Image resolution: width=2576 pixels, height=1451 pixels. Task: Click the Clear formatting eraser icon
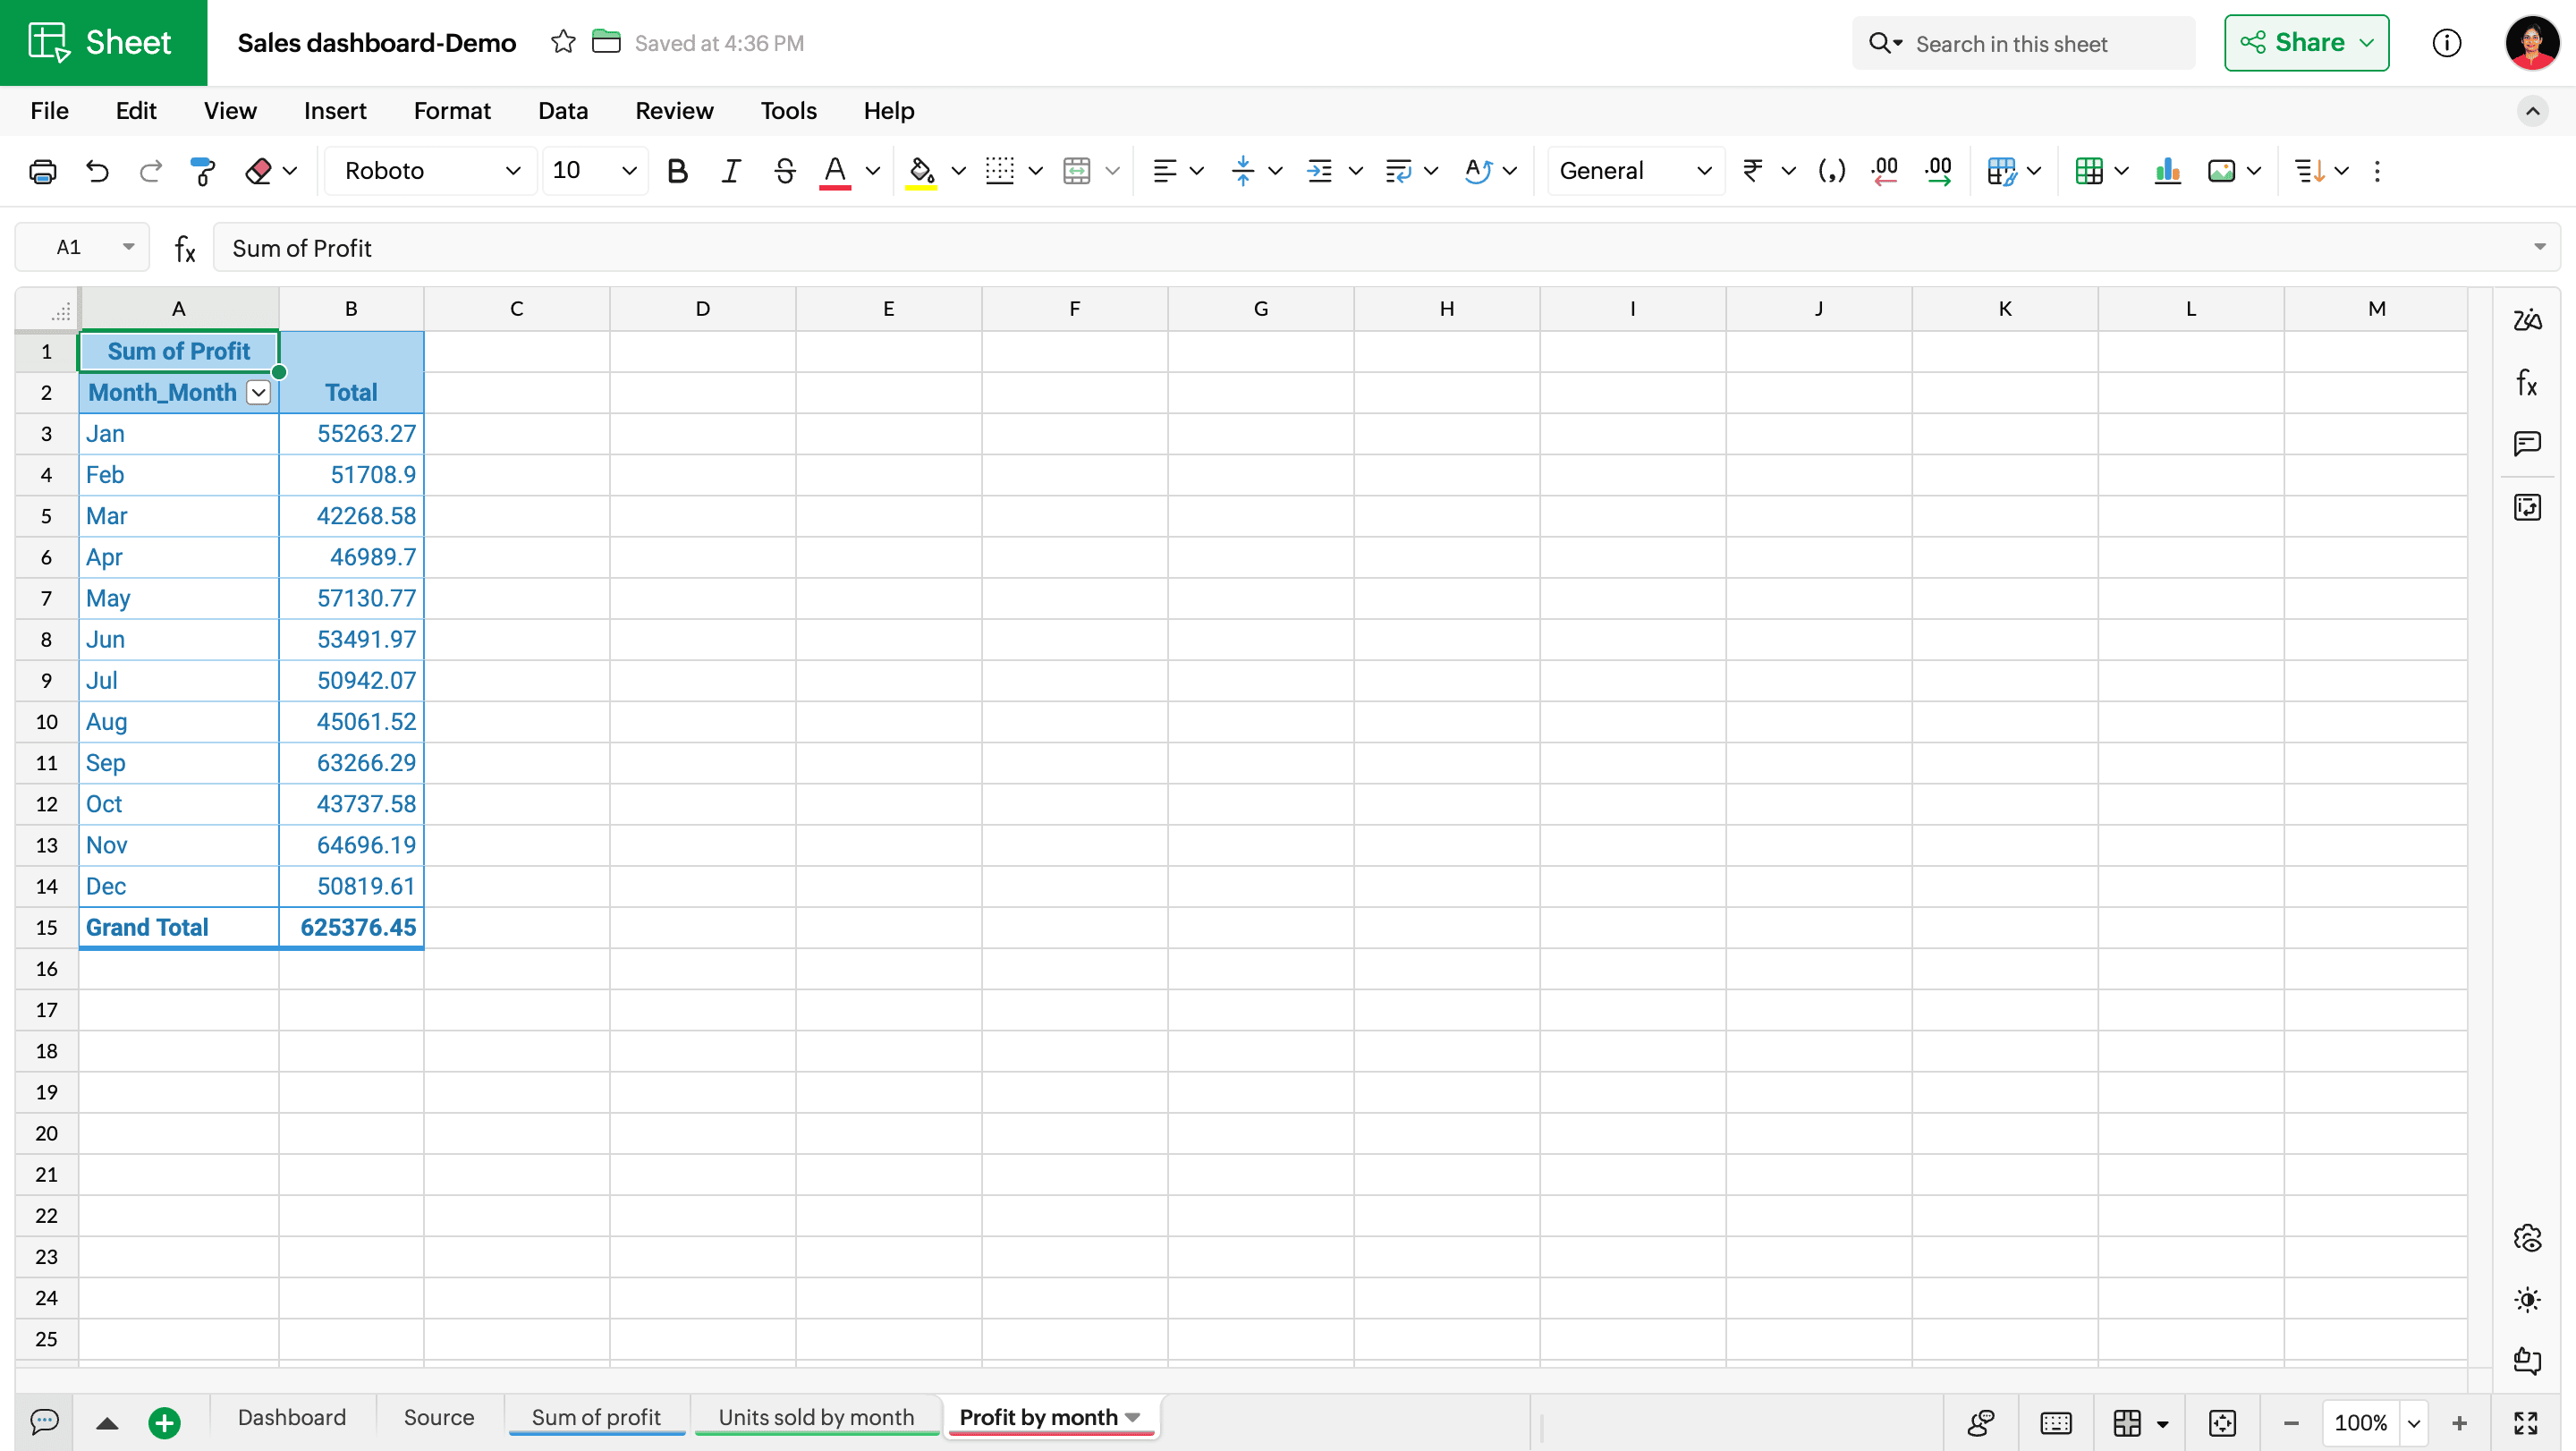pyautogui.click(x=258, y=171)
